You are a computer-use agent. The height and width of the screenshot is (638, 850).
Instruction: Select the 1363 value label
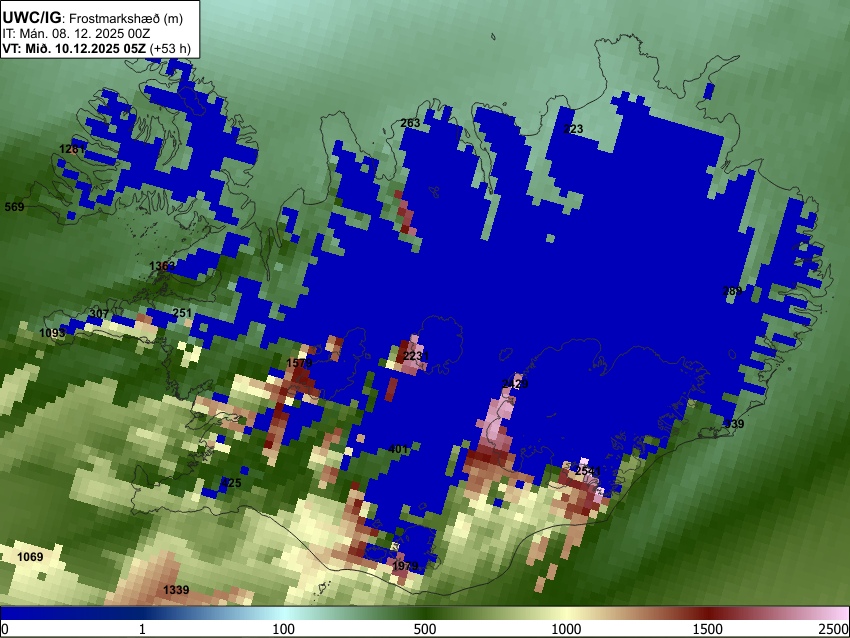pos(162,266)
